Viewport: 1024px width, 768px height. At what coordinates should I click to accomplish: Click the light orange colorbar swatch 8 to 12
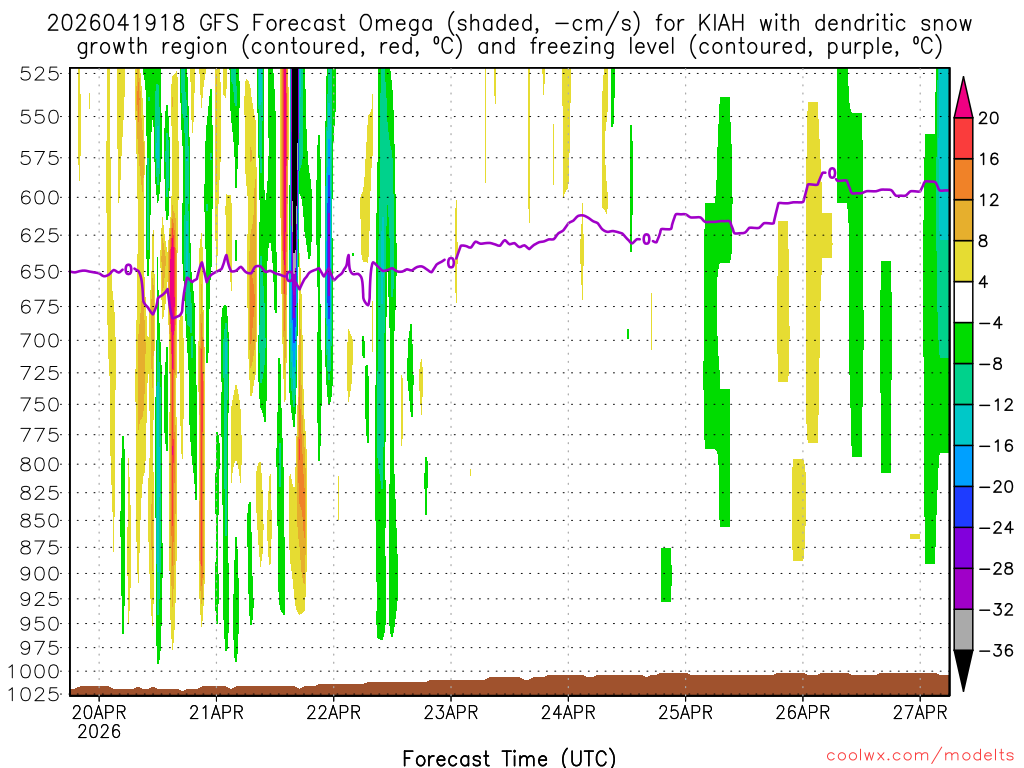(x=963, y=221)
